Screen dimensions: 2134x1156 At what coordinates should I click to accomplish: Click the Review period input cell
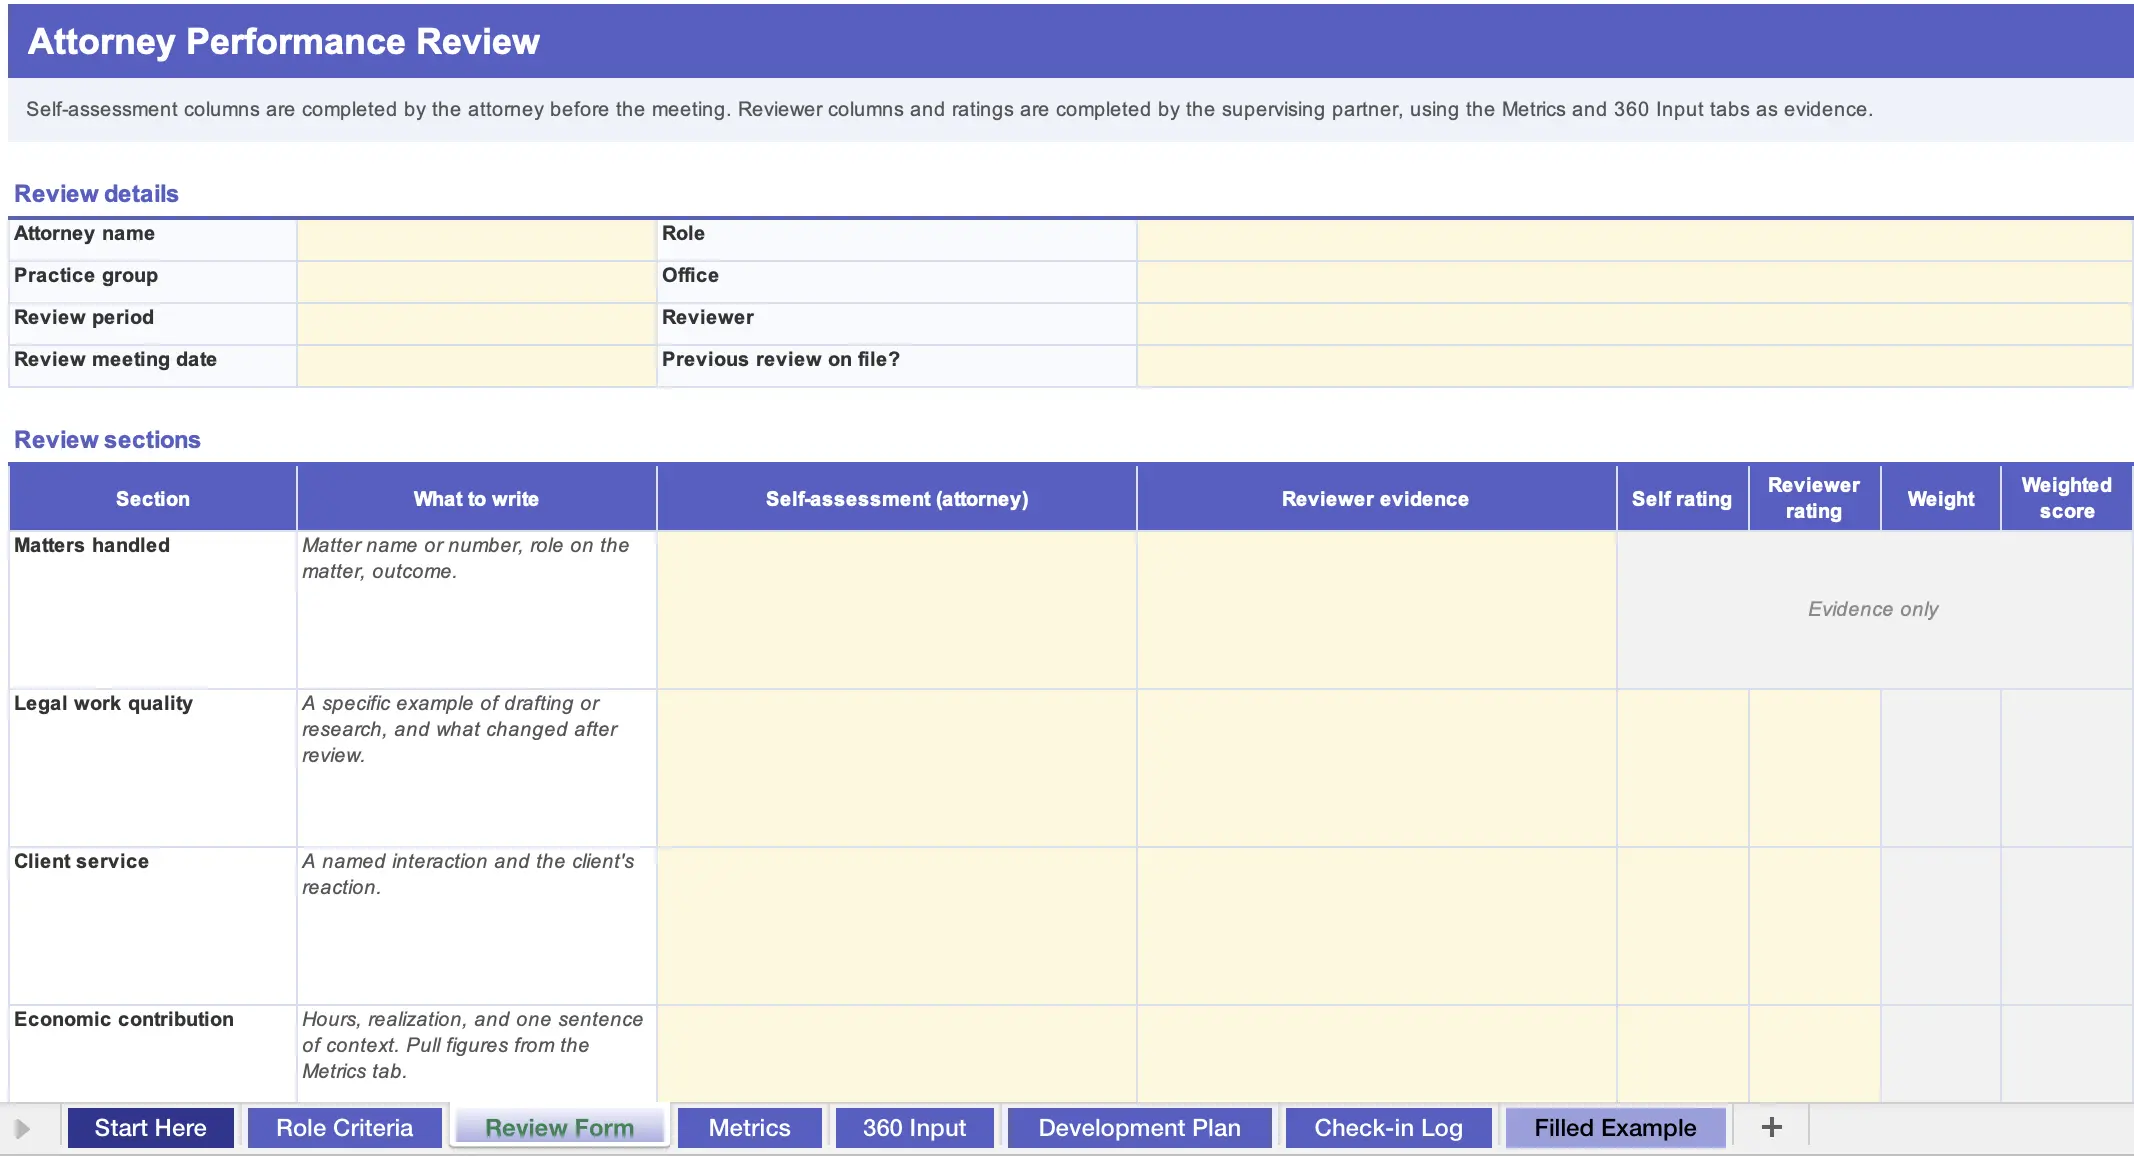tap(476, 325)
